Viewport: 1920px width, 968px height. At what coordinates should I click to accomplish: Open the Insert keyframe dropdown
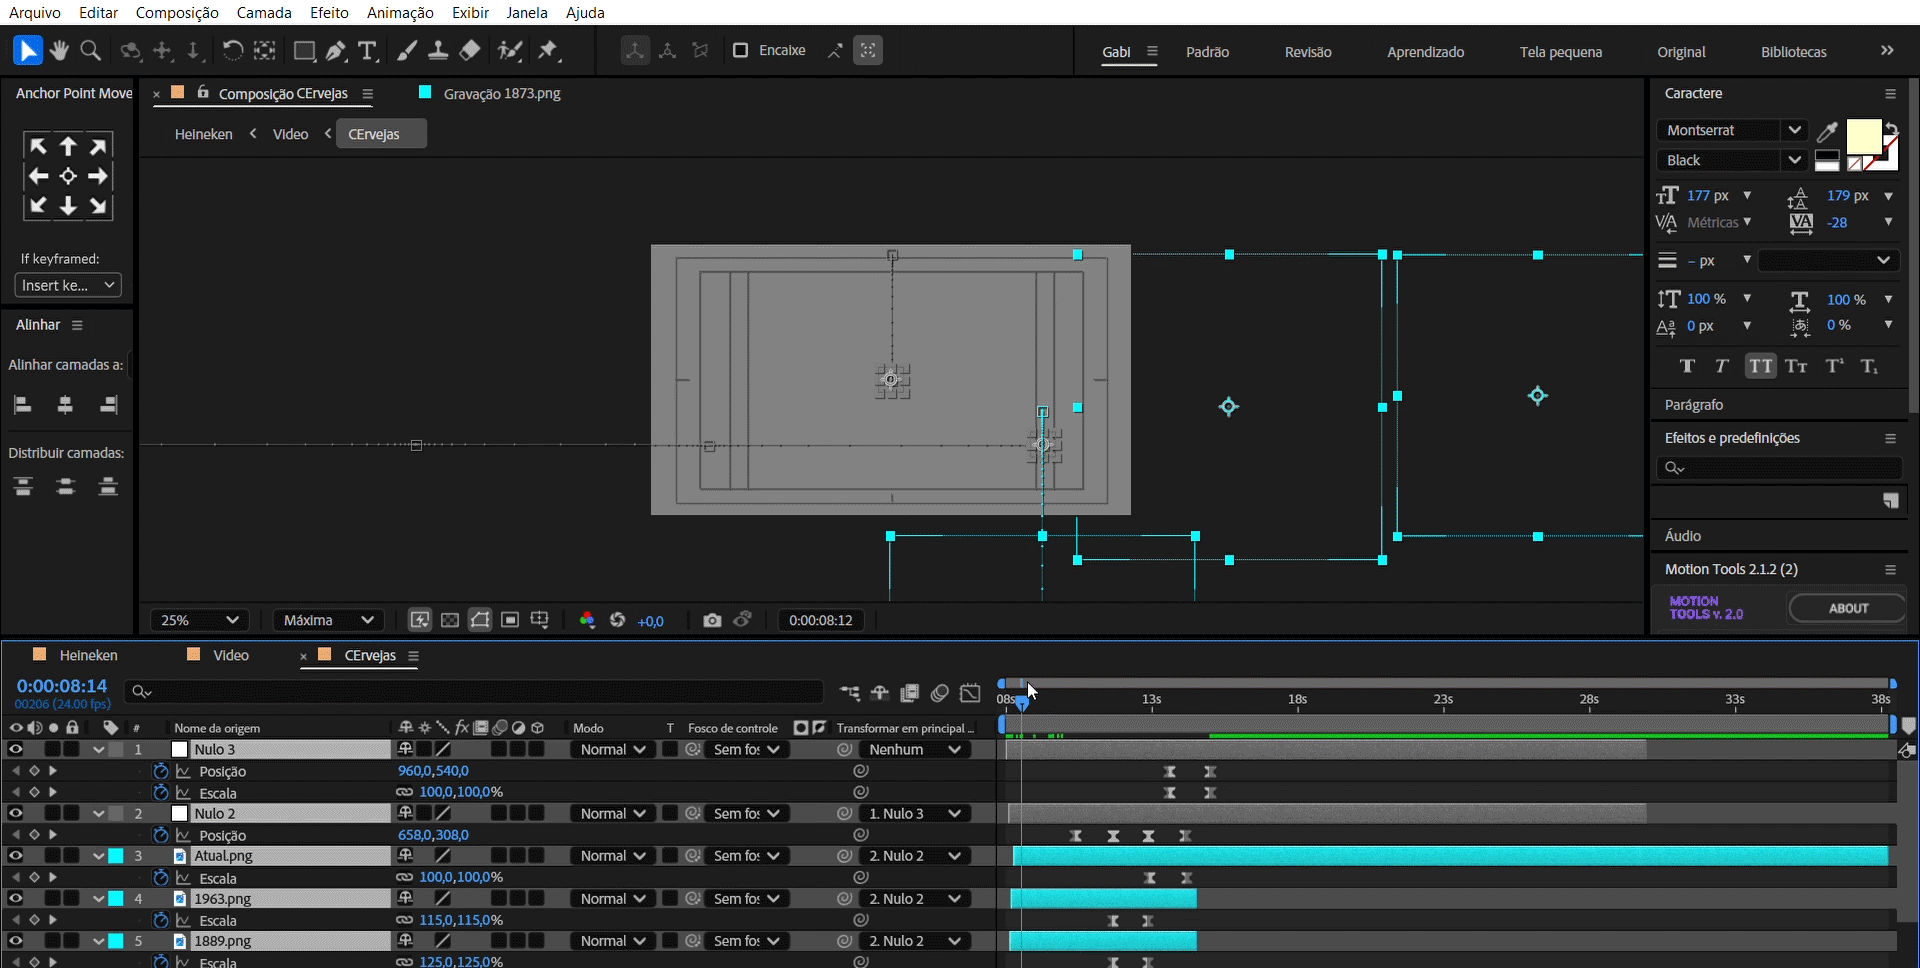click(68, 285)
